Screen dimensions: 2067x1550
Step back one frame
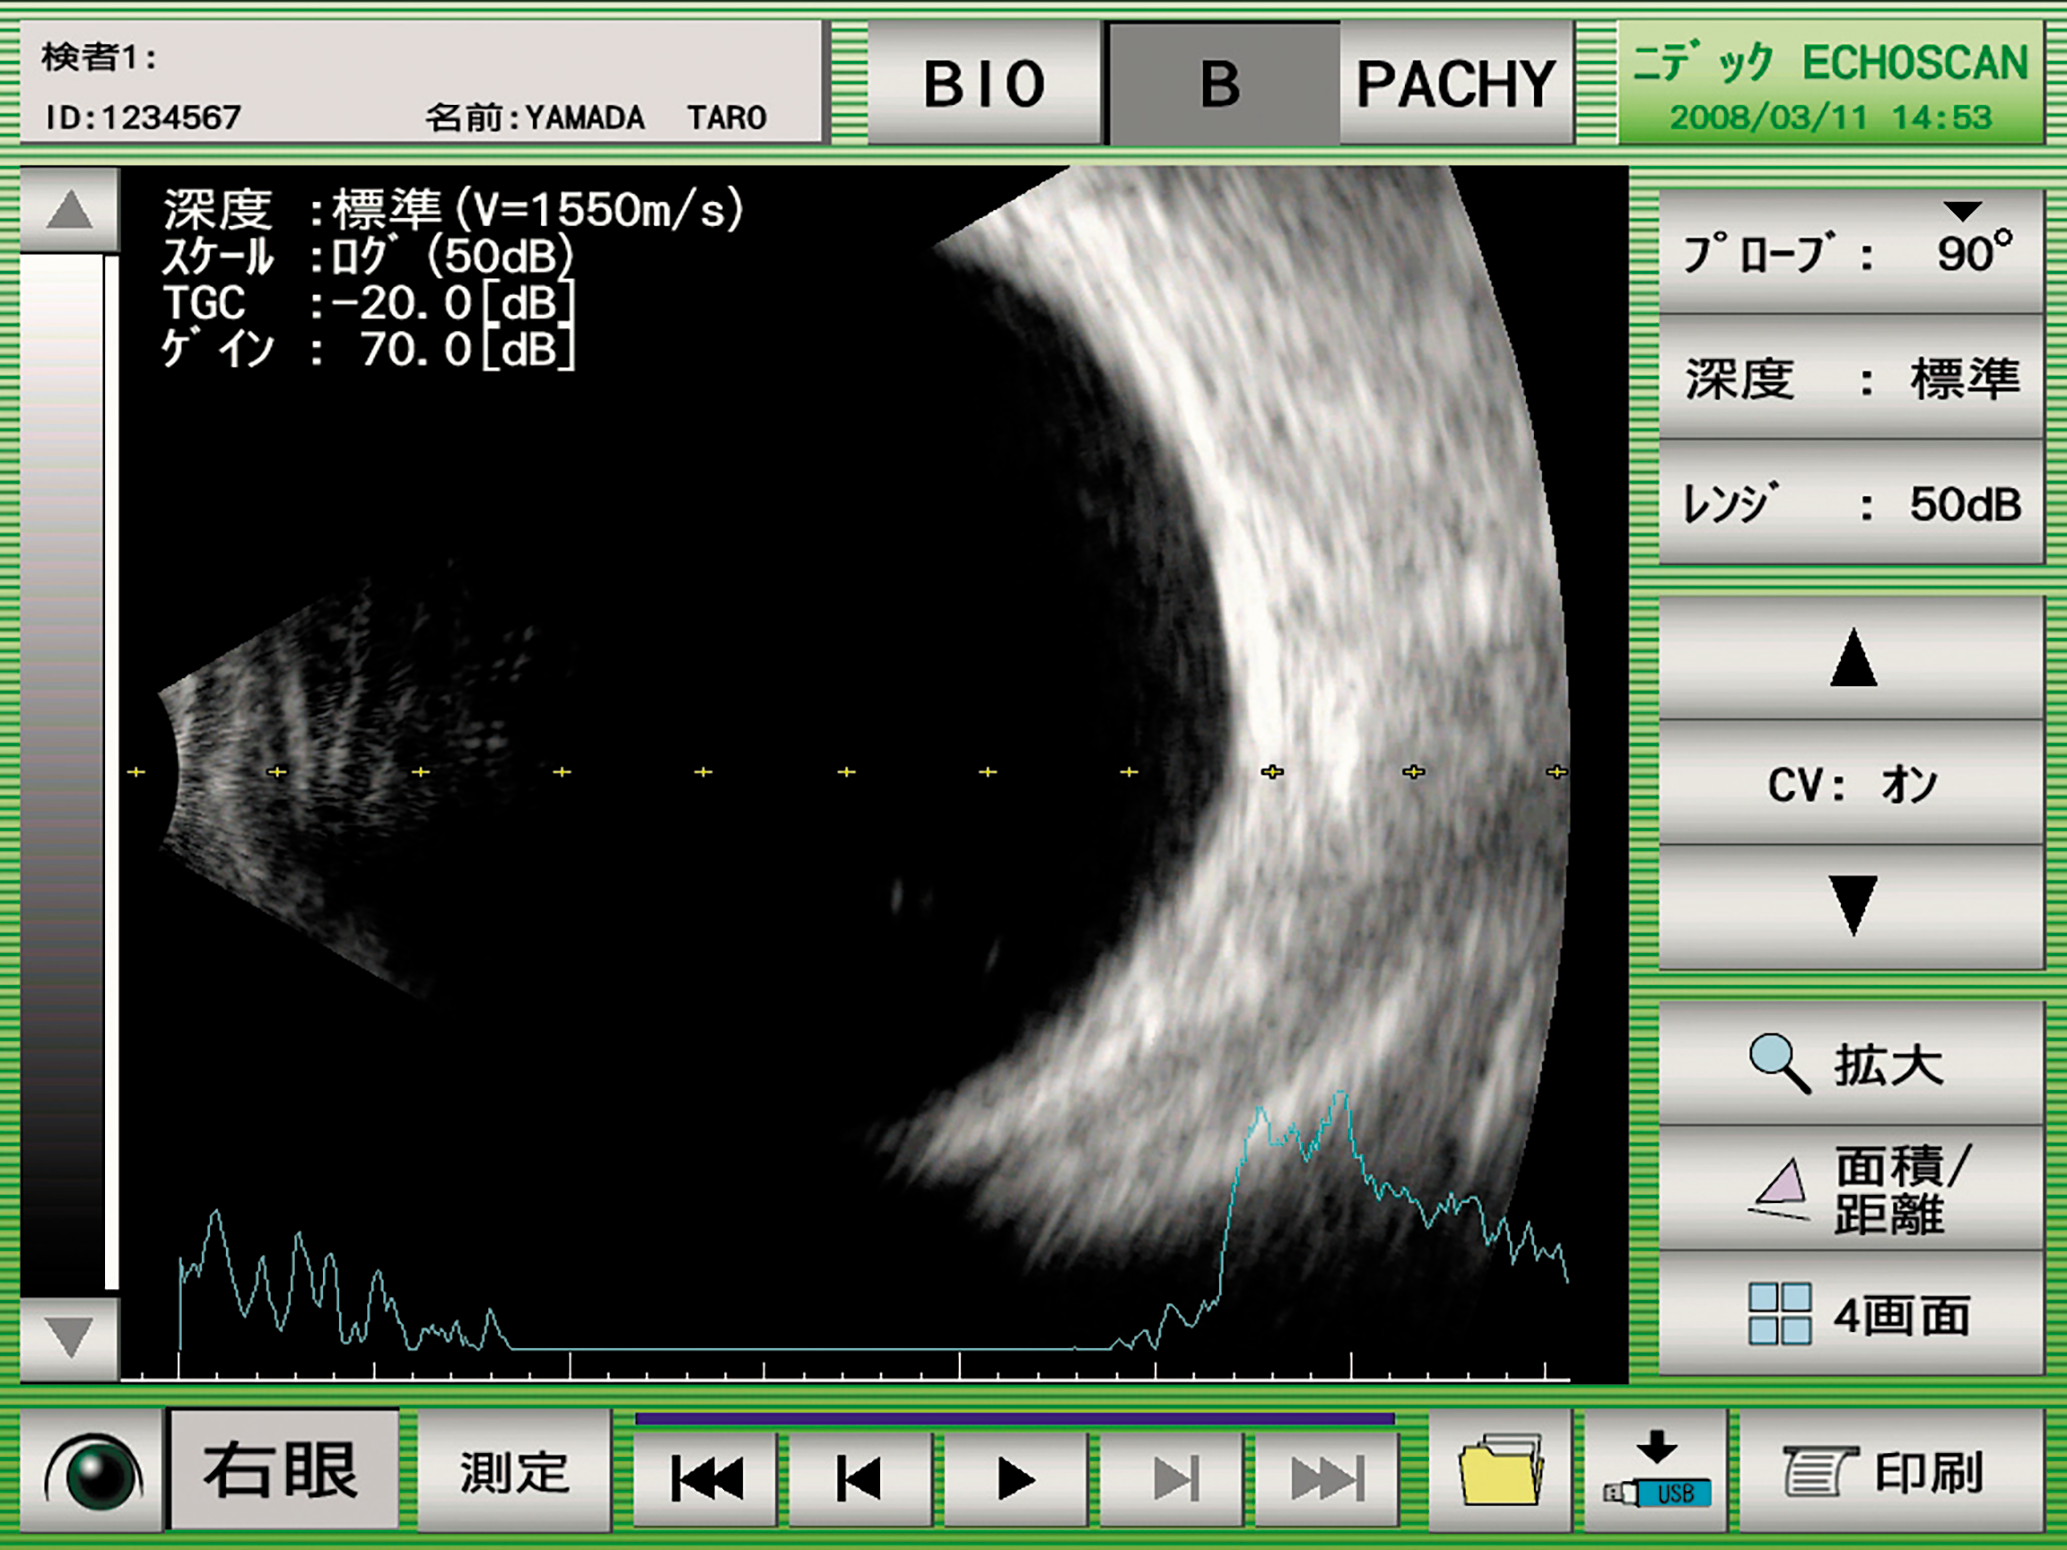pos(860,1476)
